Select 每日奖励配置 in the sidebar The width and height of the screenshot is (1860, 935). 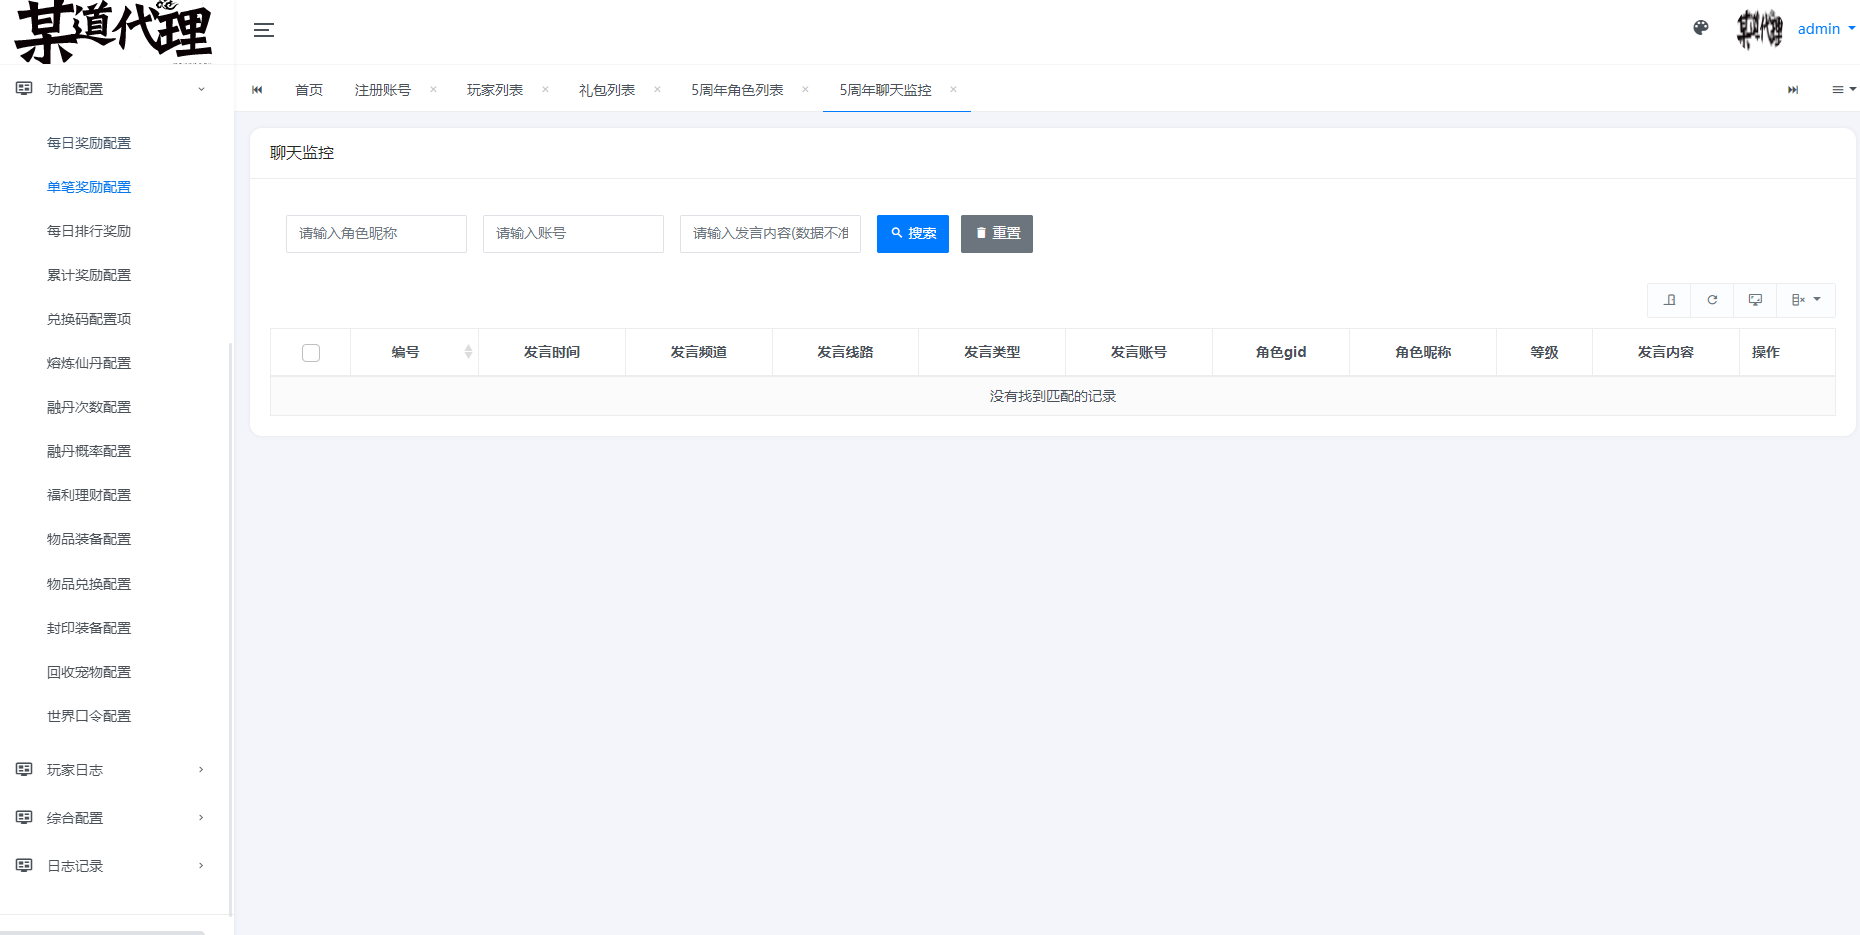pos(89,143)
